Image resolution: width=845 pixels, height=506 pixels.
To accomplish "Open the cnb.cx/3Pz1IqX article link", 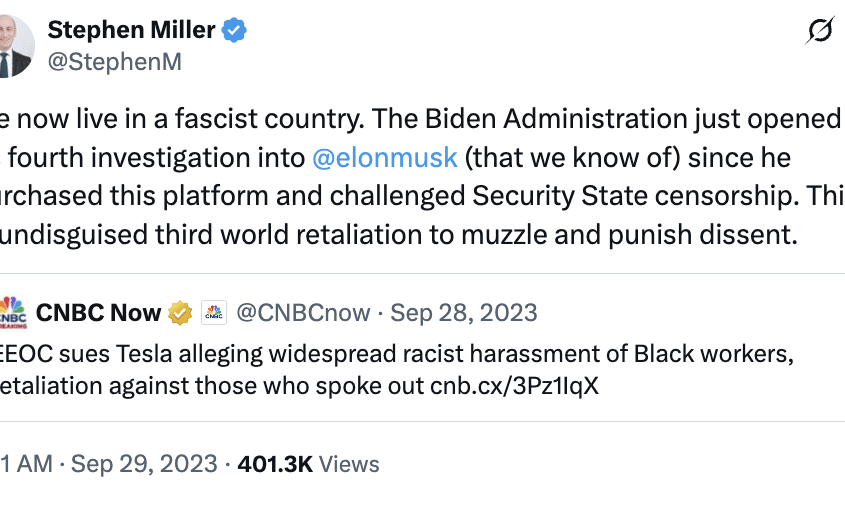I will [x=514, y=387].
